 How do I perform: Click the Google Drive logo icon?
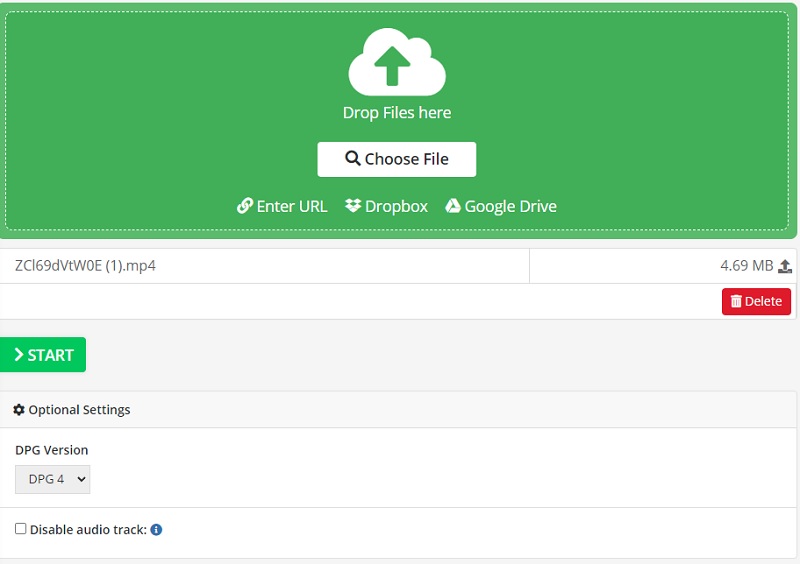[453, 206]
